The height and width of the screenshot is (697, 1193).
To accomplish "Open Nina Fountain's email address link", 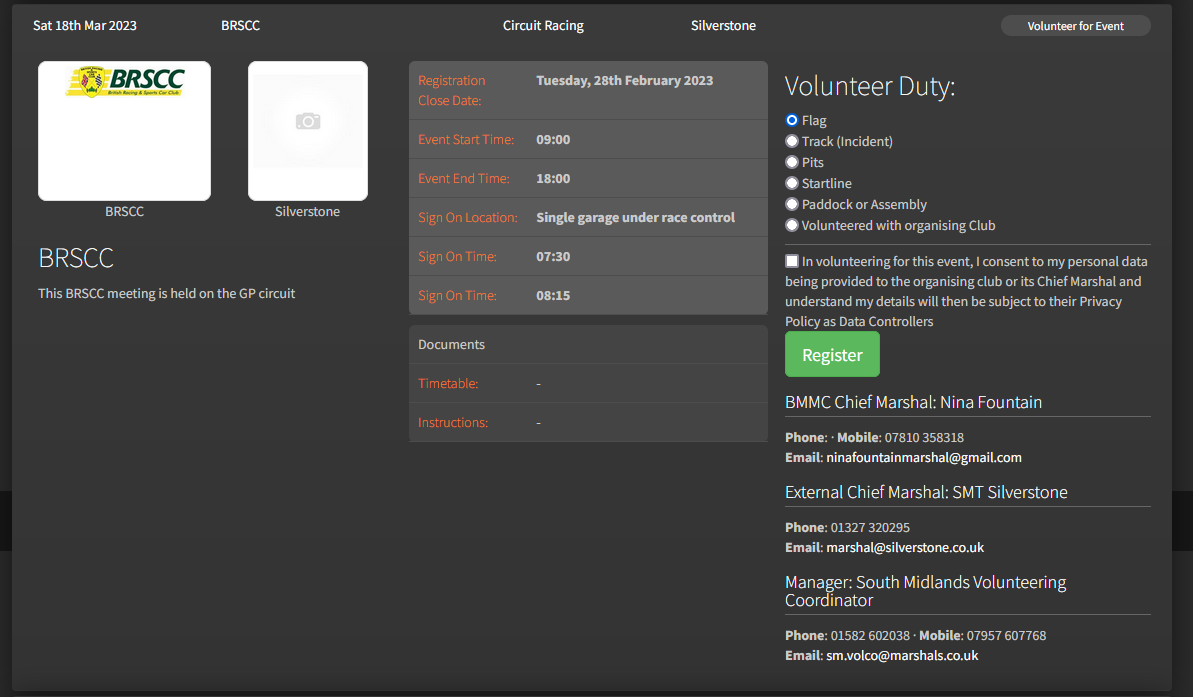I will (x=924, y=457).
